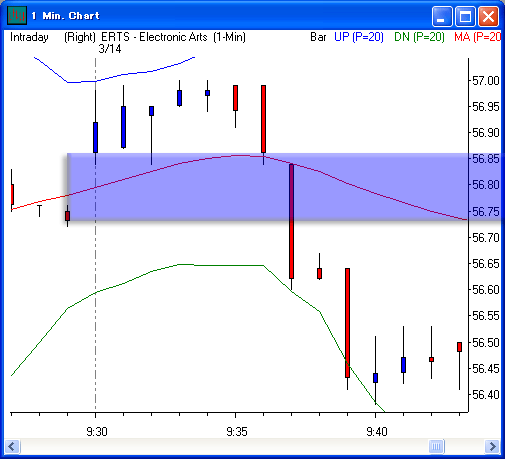Minimize the 1 Min. Chart window
This screenshot has height=459, width=505.
pyautogui.click(x=442, y=17)
